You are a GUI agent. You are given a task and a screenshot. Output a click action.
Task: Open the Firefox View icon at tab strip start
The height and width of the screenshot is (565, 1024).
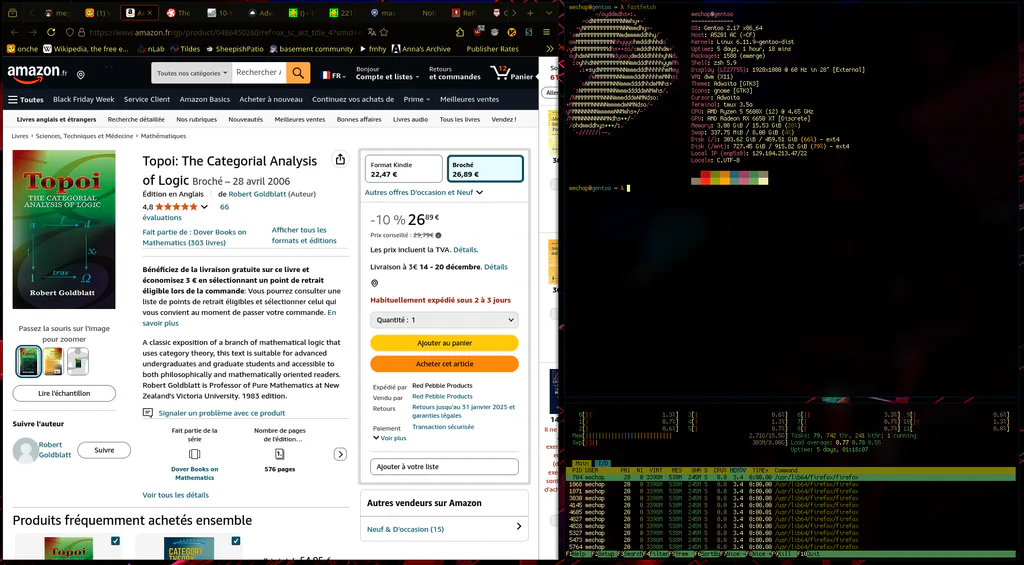14,12
